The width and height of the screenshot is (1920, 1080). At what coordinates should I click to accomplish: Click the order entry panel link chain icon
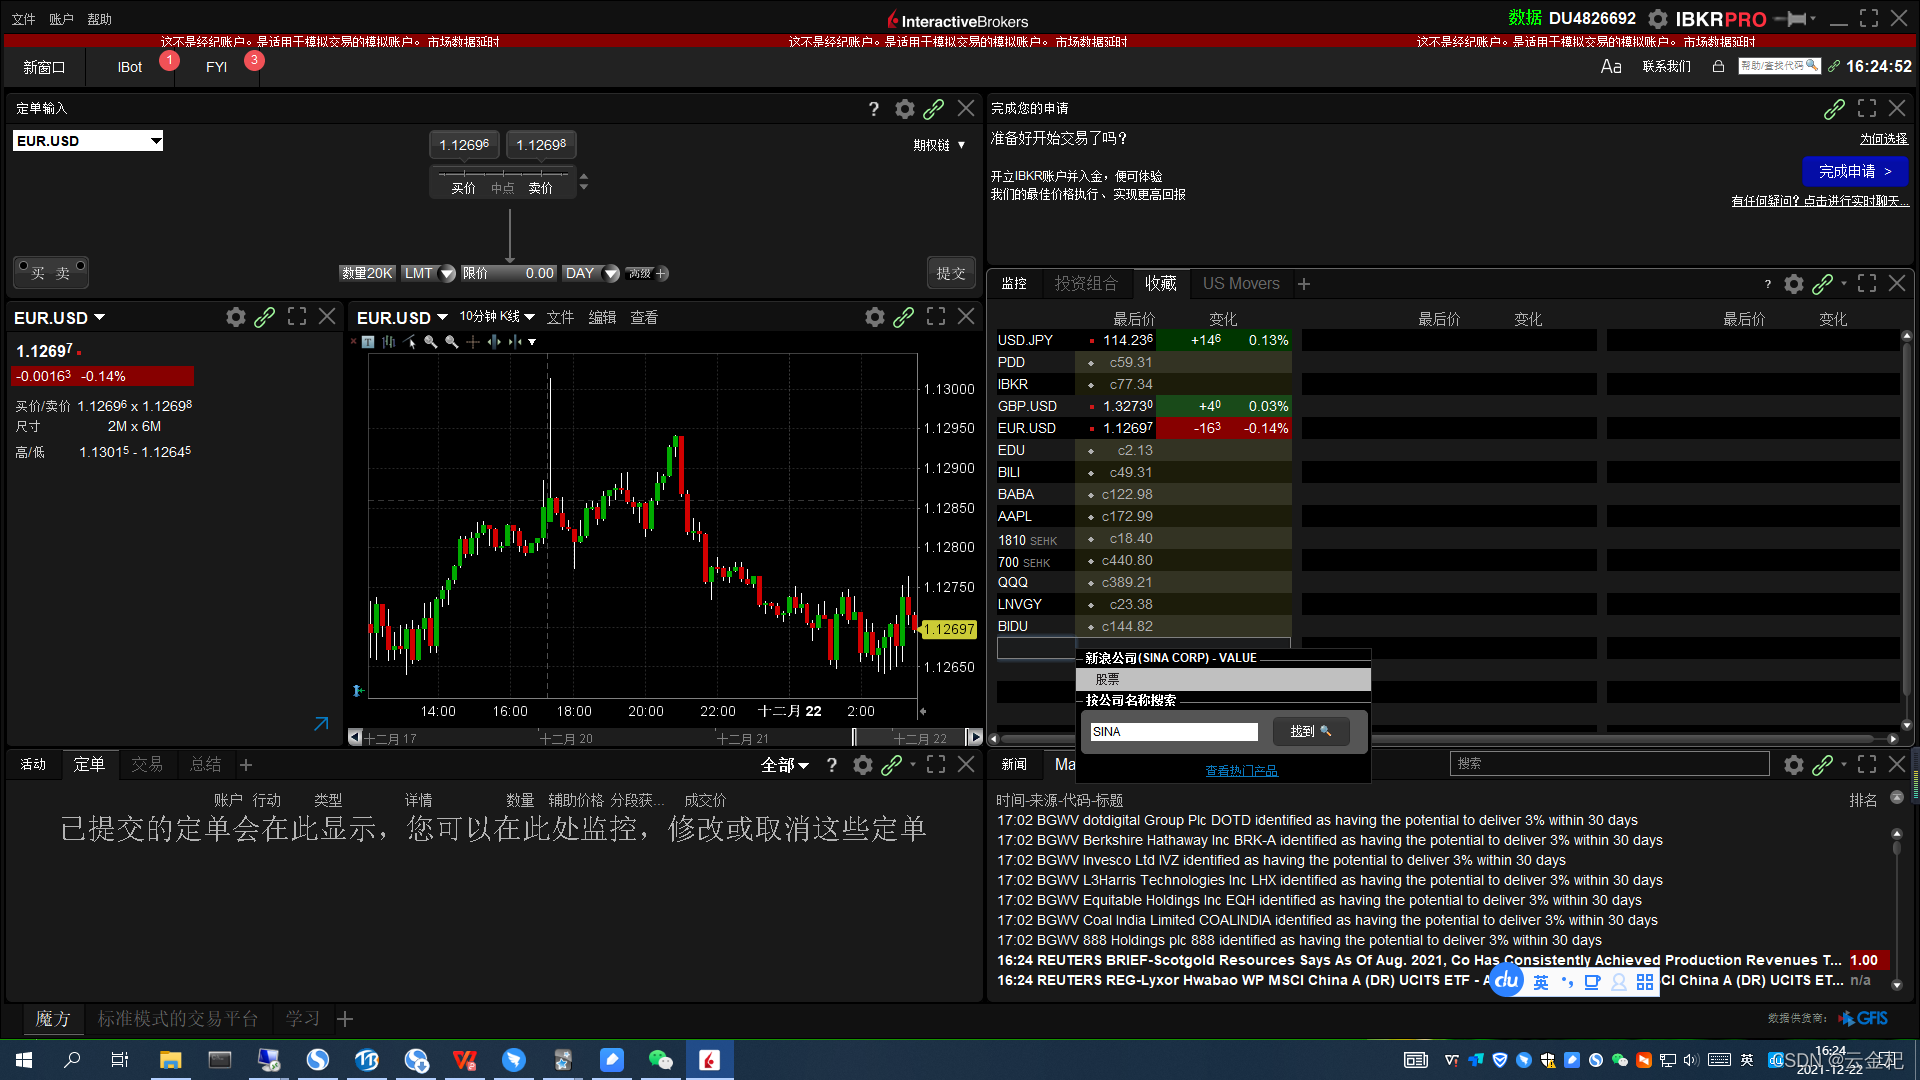coord(933,109)
